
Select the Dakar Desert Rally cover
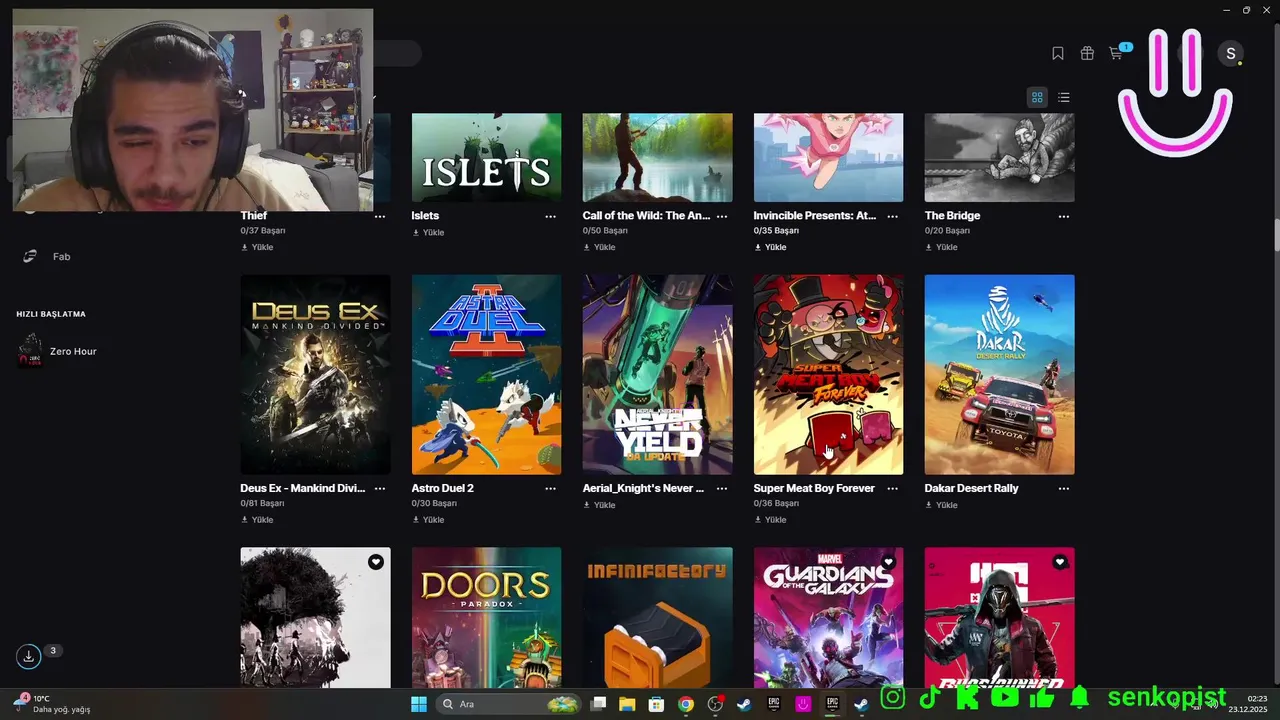tap(1000, 375)
